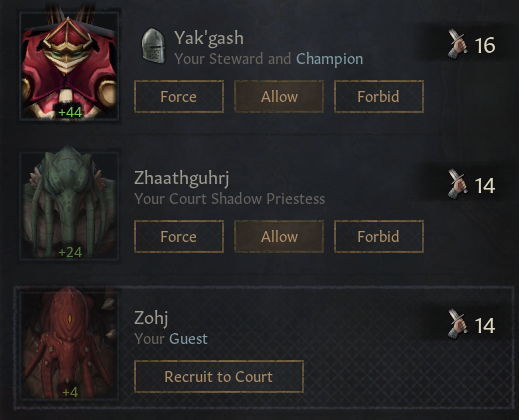The image size is (519, 420).
Task: Open the Champion link under Yak'gash
Action: coord(329,59)
